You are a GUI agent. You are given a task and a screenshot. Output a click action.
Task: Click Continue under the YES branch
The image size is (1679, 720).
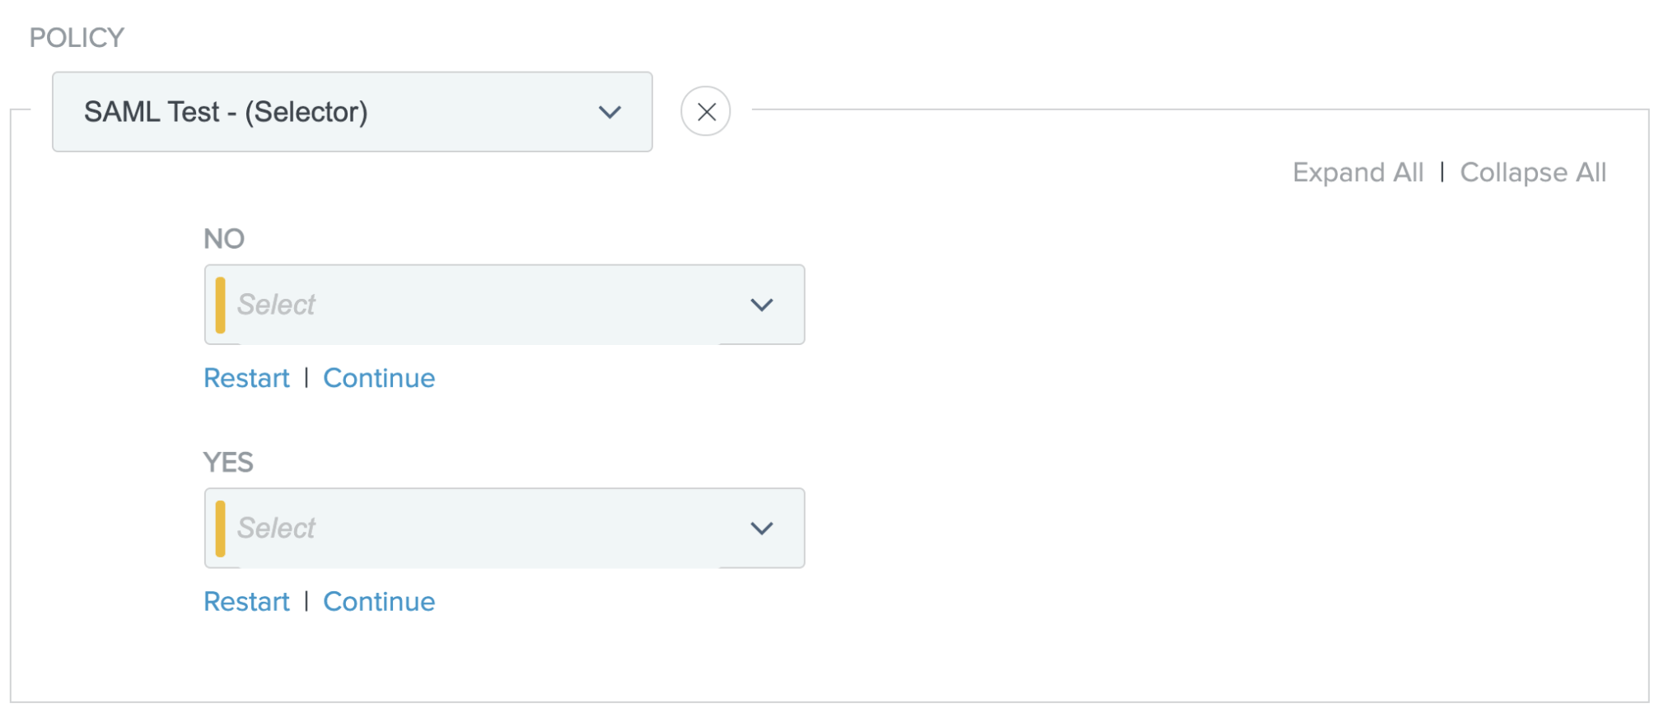(379, 601)
